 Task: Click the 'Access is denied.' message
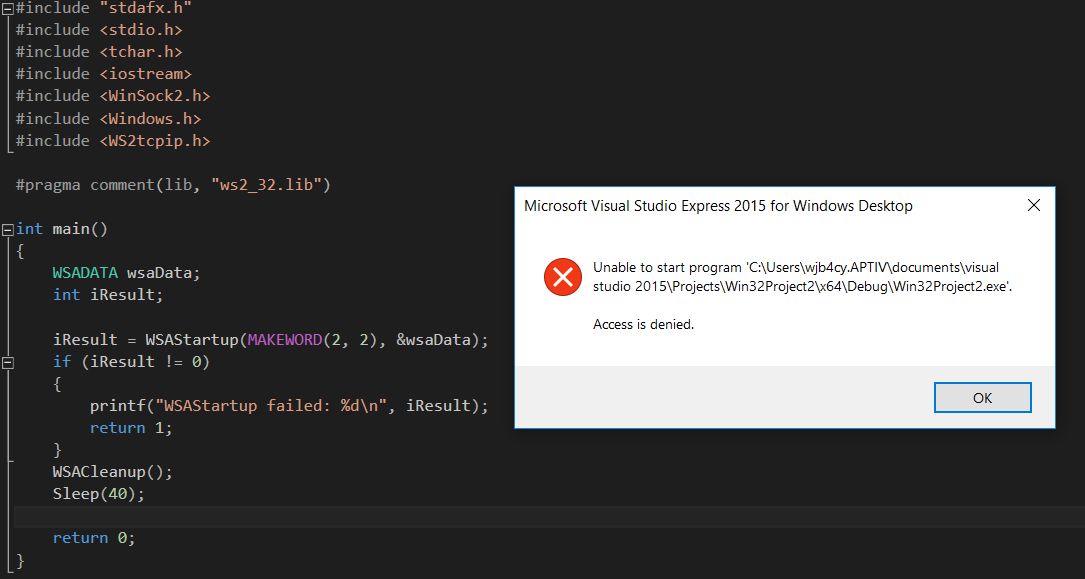click(x=643, y=324)
